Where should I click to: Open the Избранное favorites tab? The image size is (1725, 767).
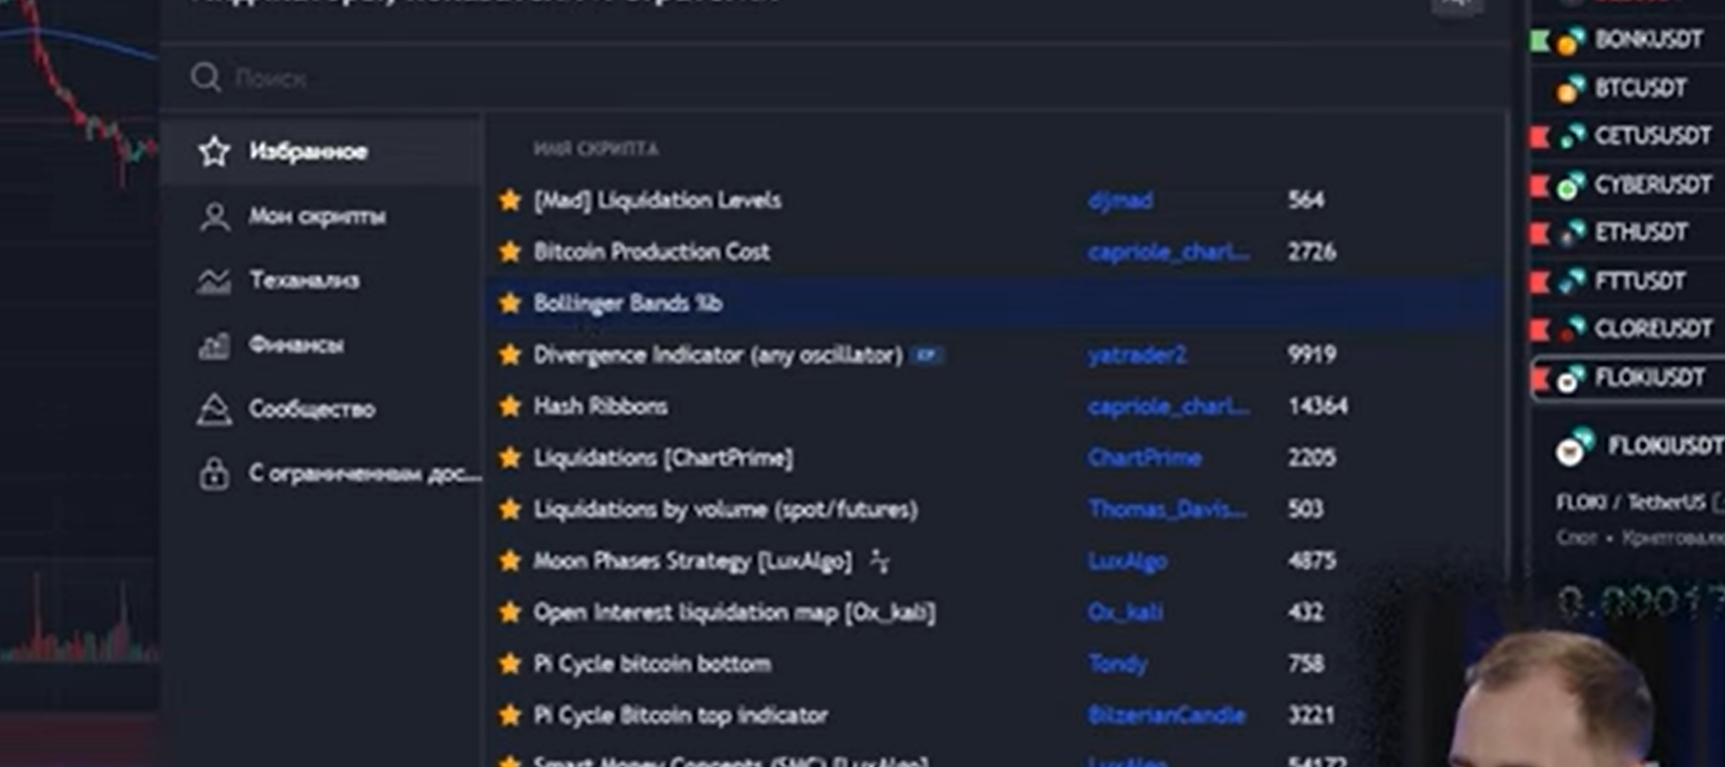point(307,151)
